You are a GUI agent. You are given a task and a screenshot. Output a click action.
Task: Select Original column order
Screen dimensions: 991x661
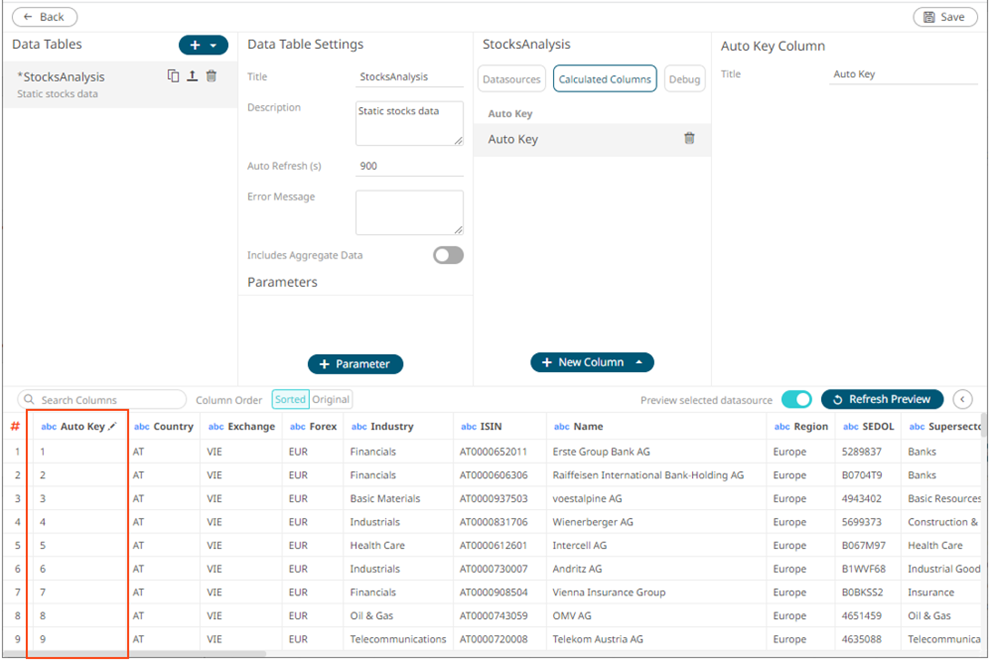coord(331,399)
